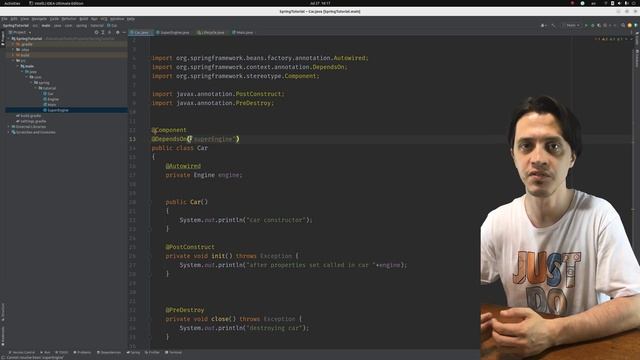This screenshot has width=640, height=360.
Task: Switch to the Main.java editor tab
Action: 243,32
